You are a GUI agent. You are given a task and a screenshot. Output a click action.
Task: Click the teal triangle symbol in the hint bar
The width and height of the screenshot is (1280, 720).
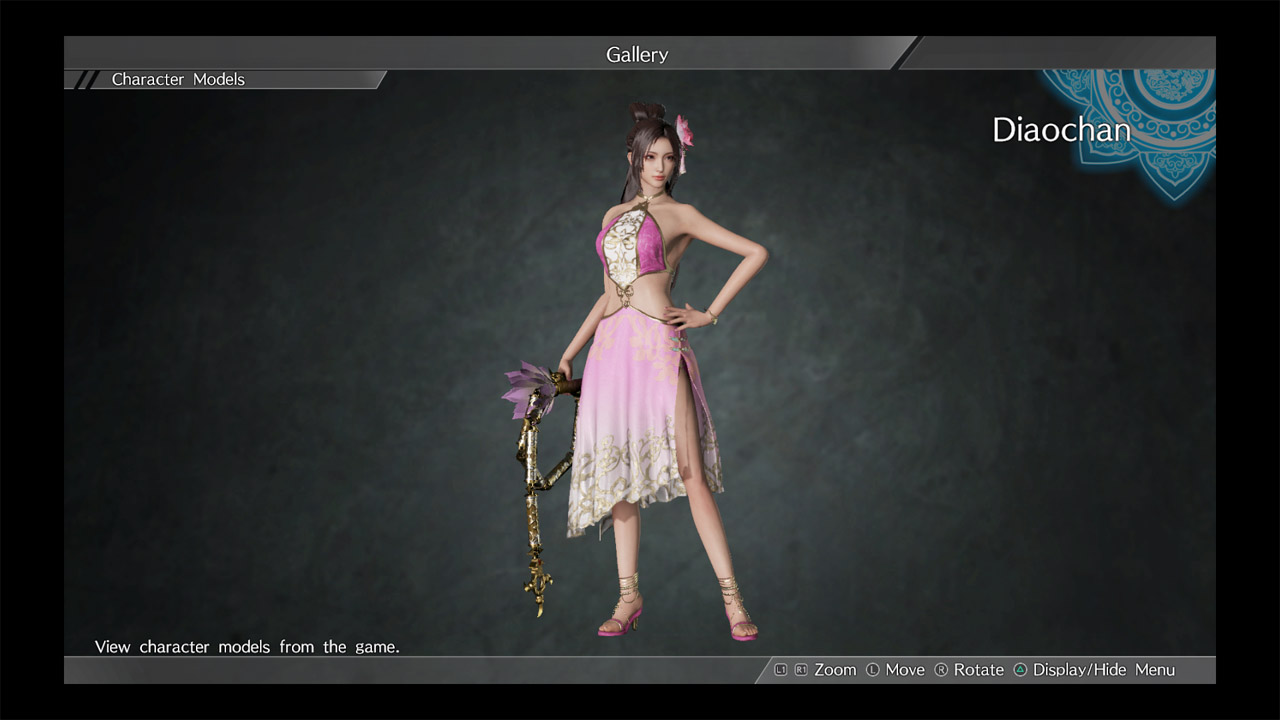[x=1021, y=669]
